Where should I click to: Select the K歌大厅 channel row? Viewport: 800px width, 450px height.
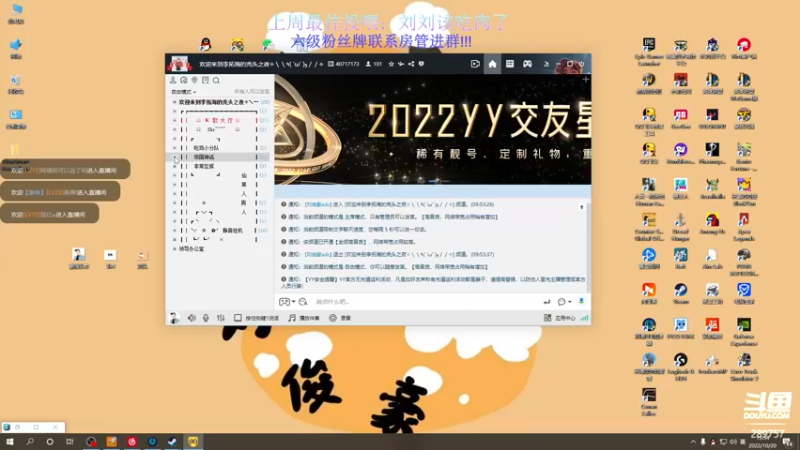coord(220,120)
